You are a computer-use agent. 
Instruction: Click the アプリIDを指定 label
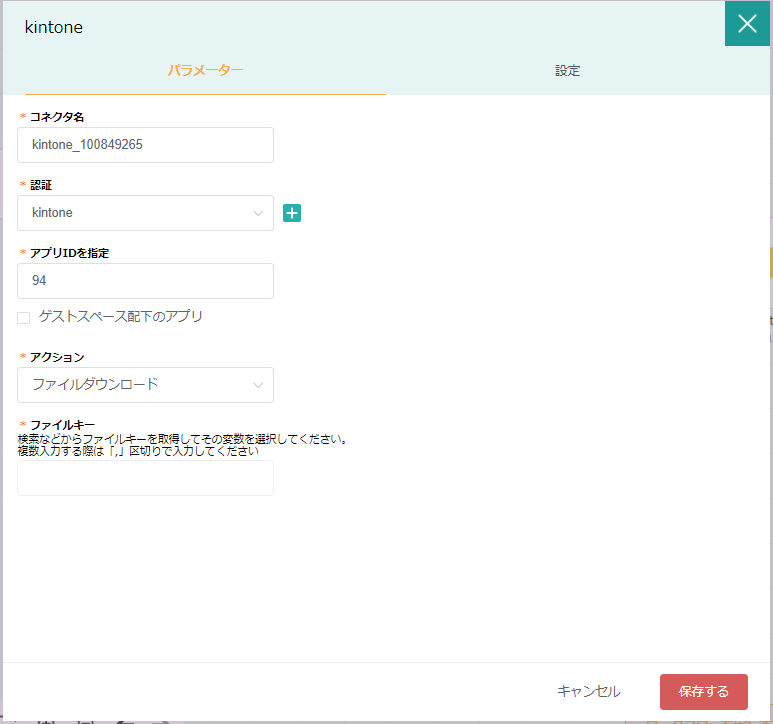[x=70, y=253]
